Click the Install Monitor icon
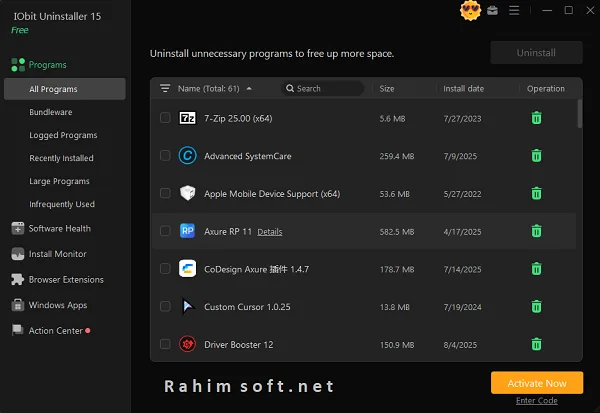600x413 pixels. pos(18,254)
